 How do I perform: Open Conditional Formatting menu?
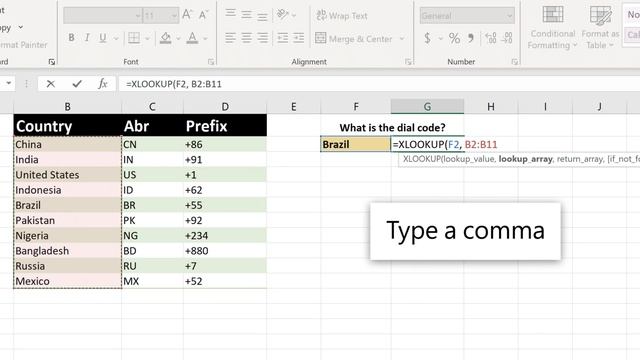(x=553, y=27)
